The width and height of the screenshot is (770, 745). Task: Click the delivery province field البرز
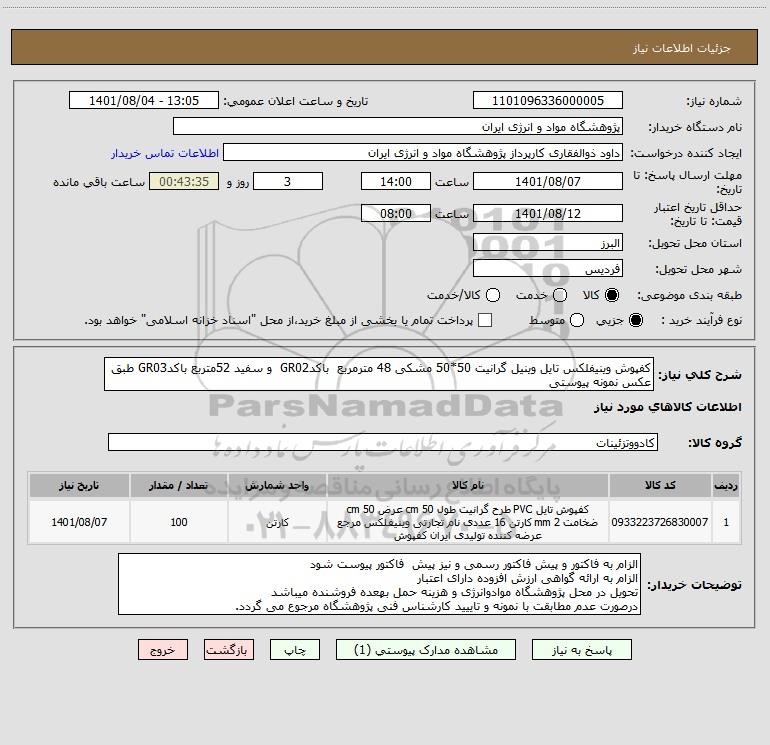point(548,242)
